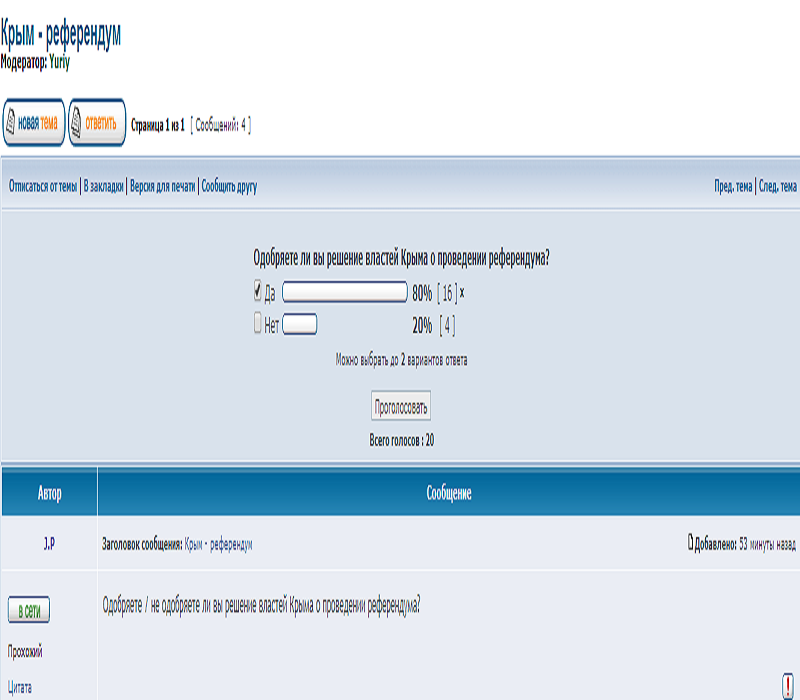
Task: Click the 'ответить' reply button
Action: click(x=97, y=123)
